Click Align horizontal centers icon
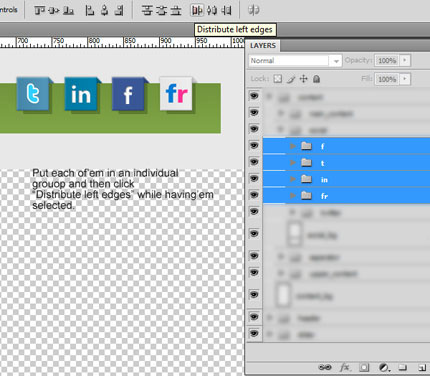Viewport: 430px width, 376px height. 104,11
